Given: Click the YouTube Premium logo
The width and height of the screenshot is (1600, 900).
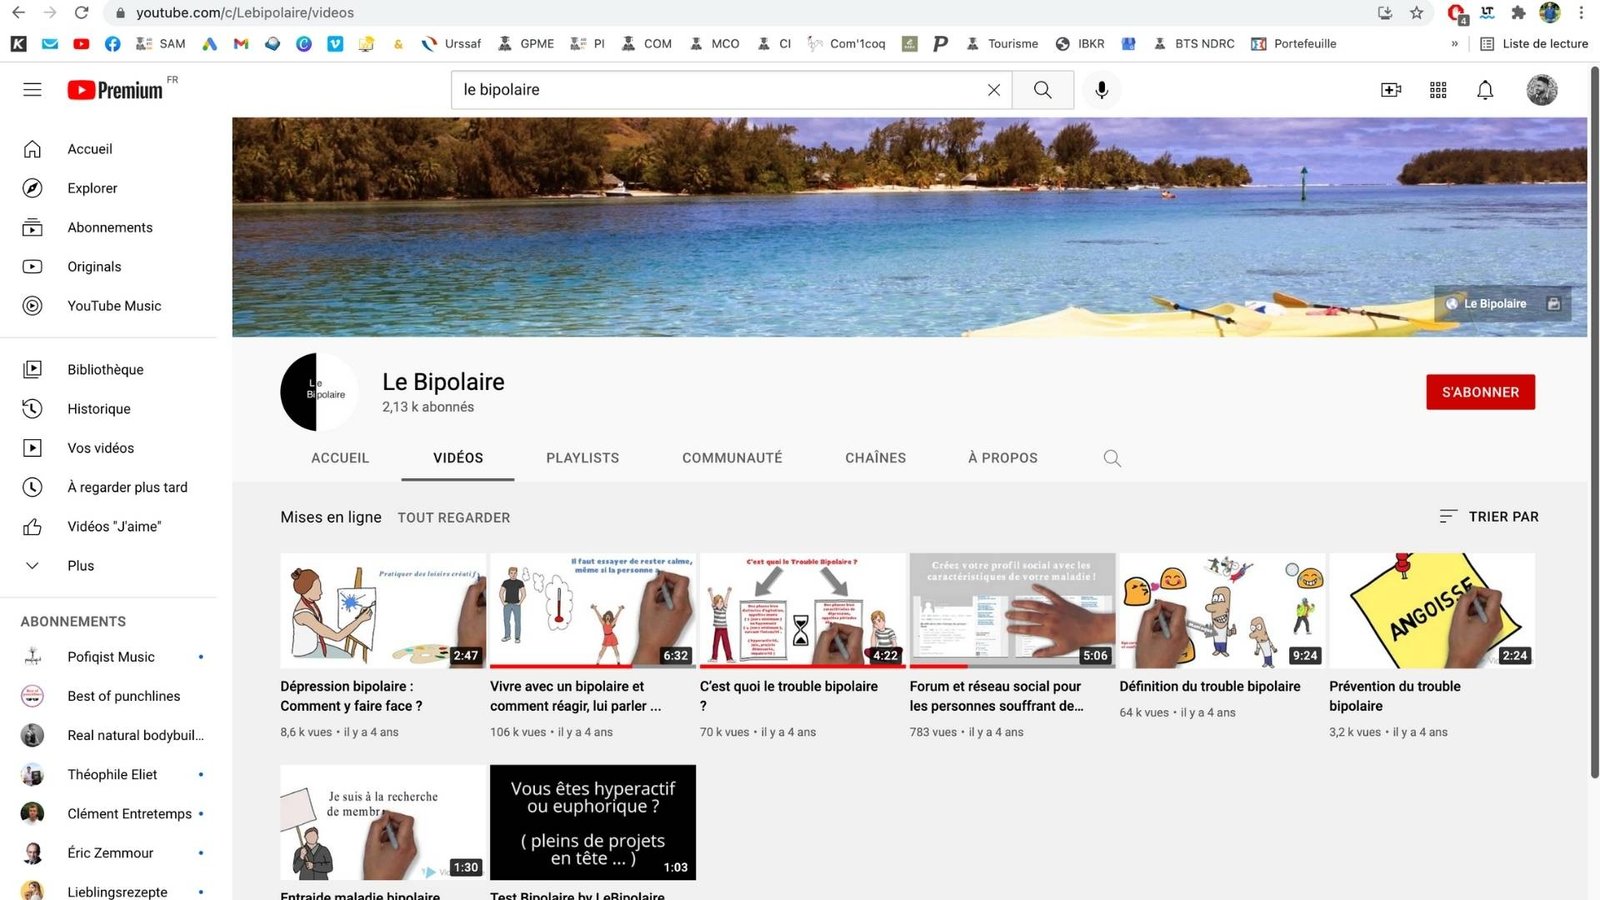Looking at the screenshot, I should pos(115,90).
